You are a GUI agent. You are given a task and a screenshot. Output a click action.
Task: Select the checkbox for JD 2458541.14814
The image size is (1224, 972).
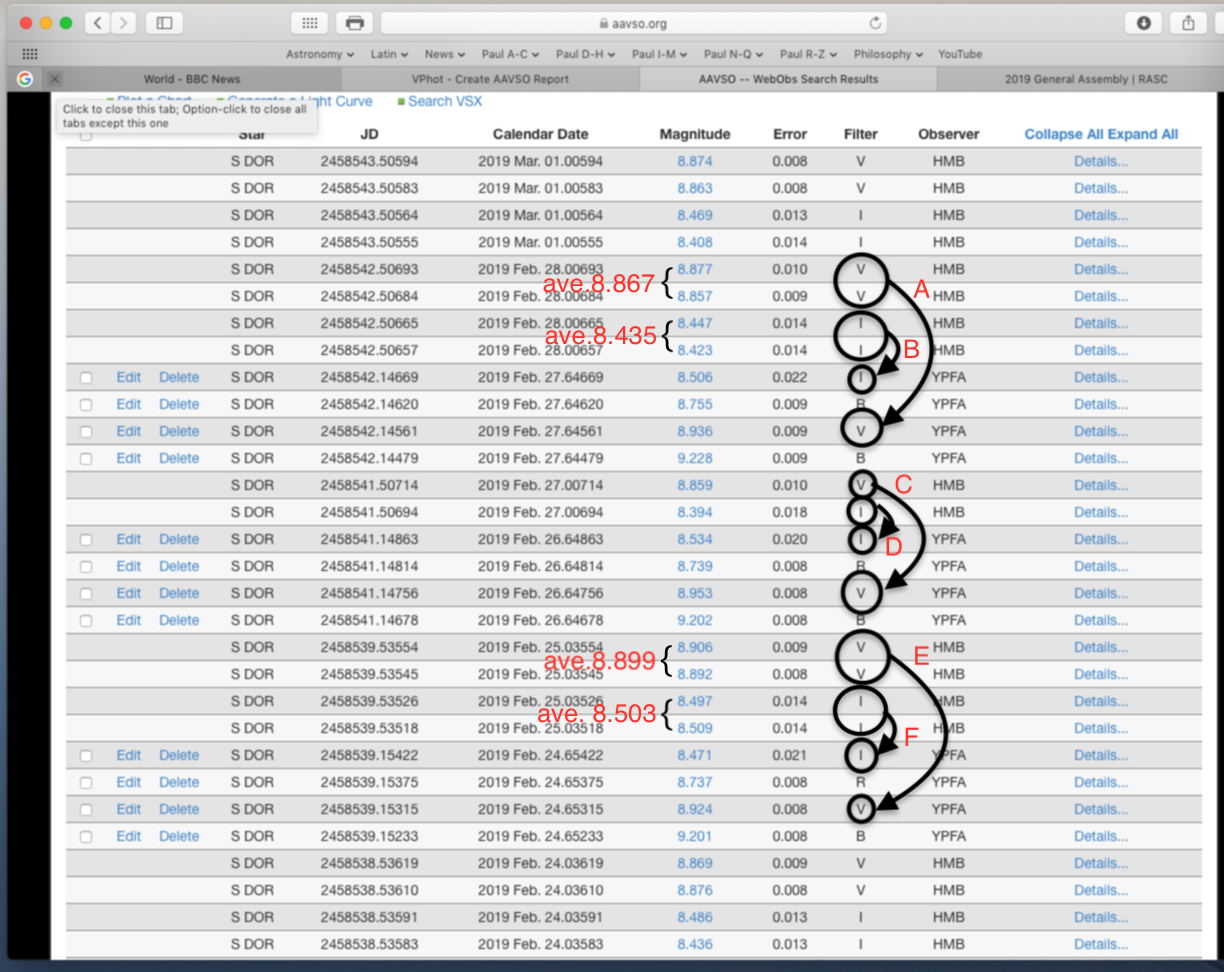coord(86,567)
